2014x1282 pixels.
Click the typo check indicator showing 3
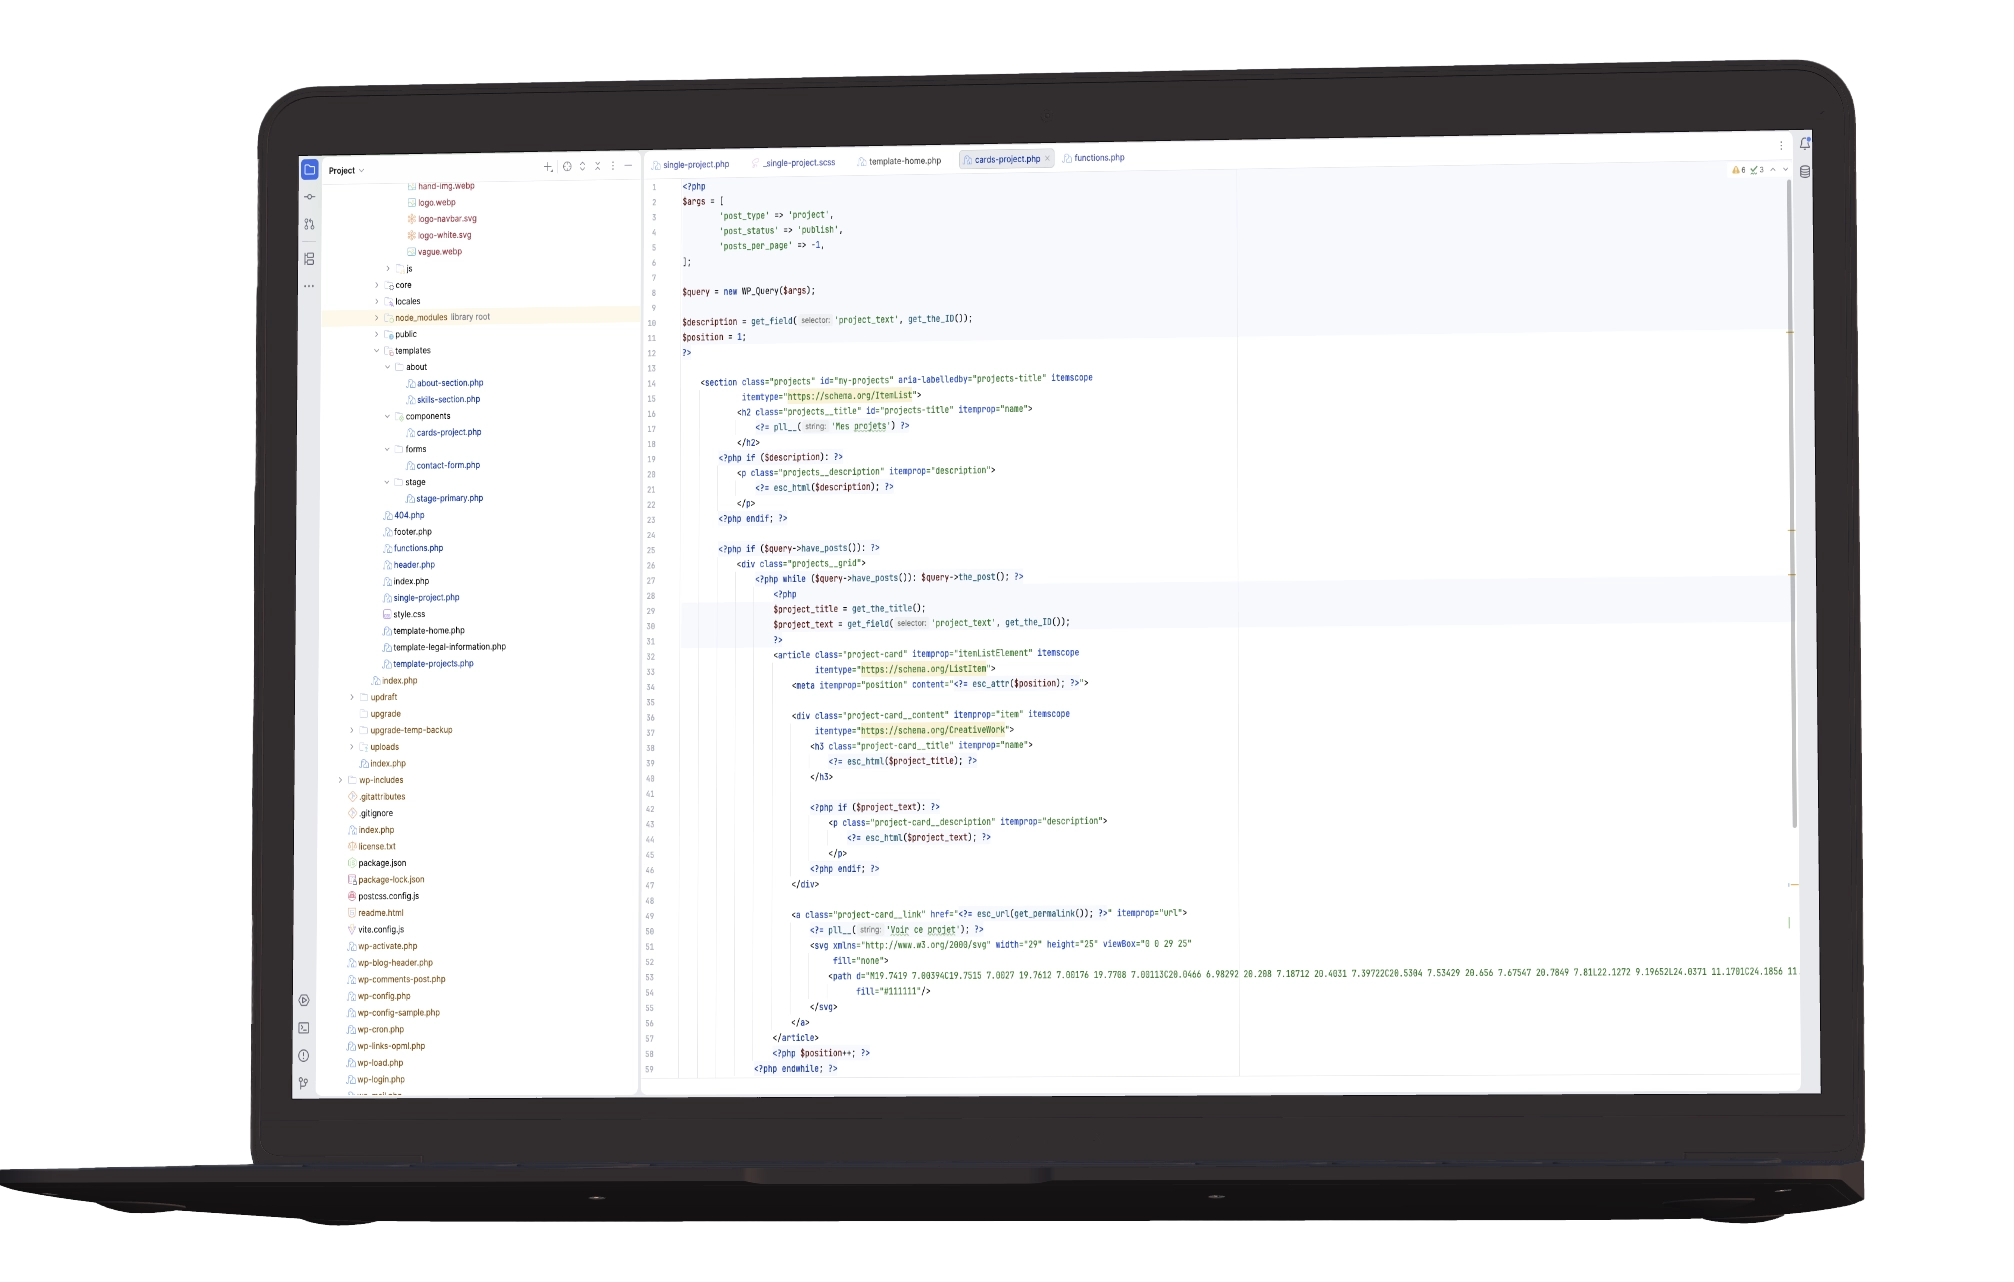[1757, 170]
